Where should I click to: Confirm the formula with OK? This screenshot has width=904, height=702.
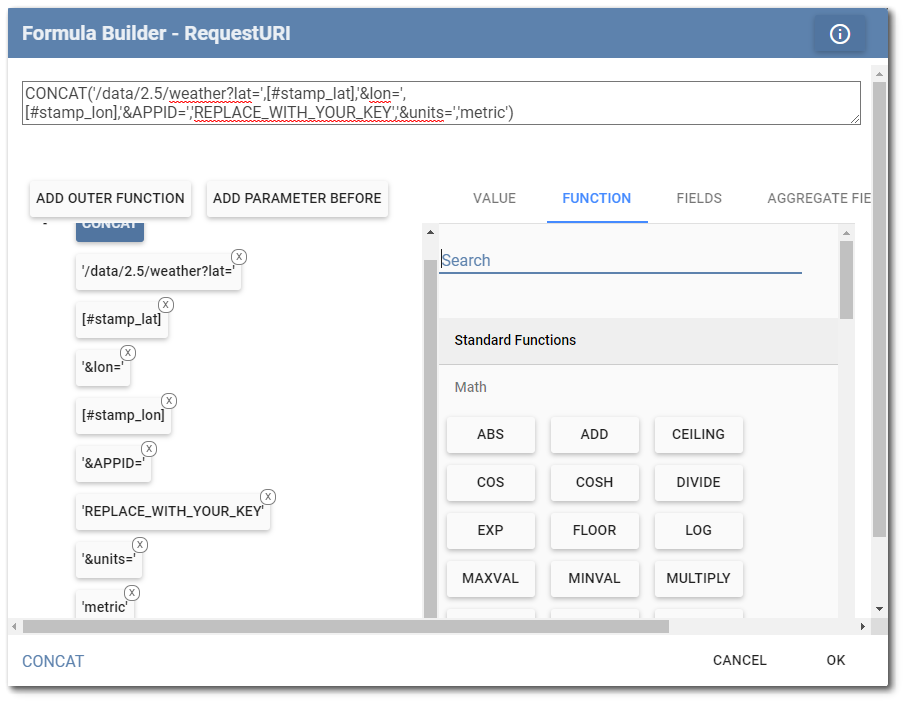[835, 660]
